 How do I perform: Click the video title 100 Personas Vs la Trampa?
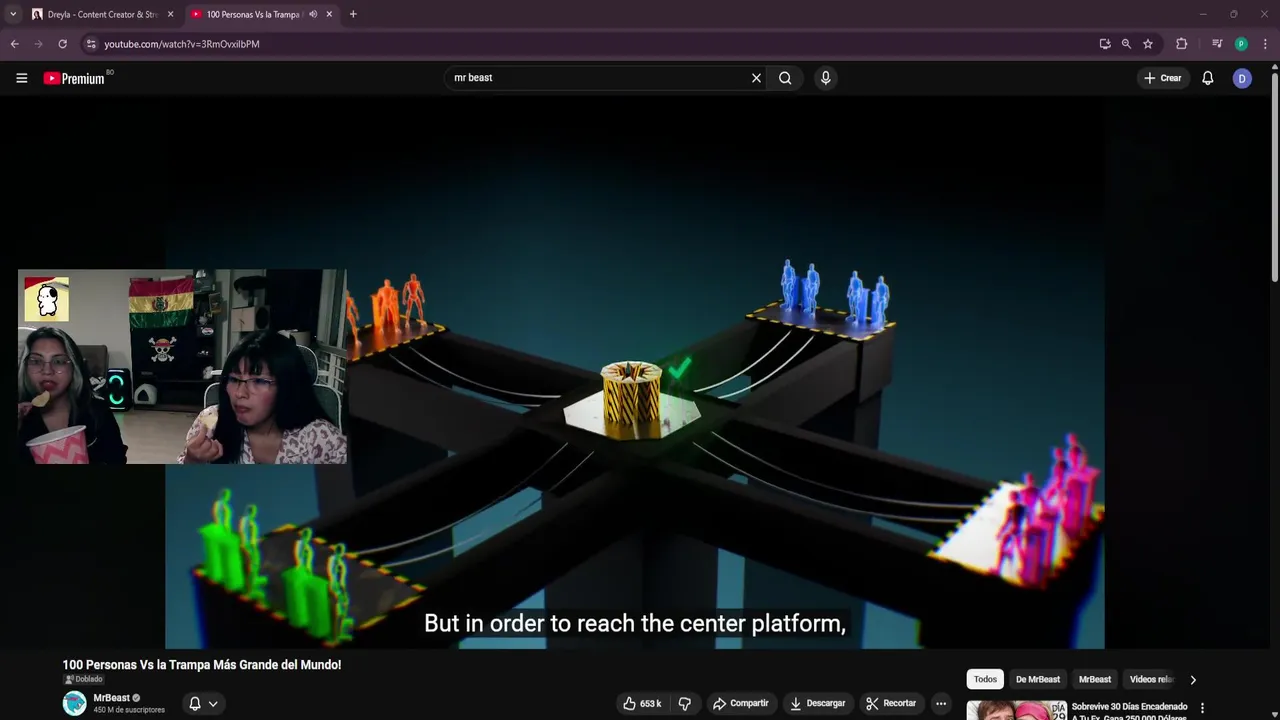pos(202,665)
